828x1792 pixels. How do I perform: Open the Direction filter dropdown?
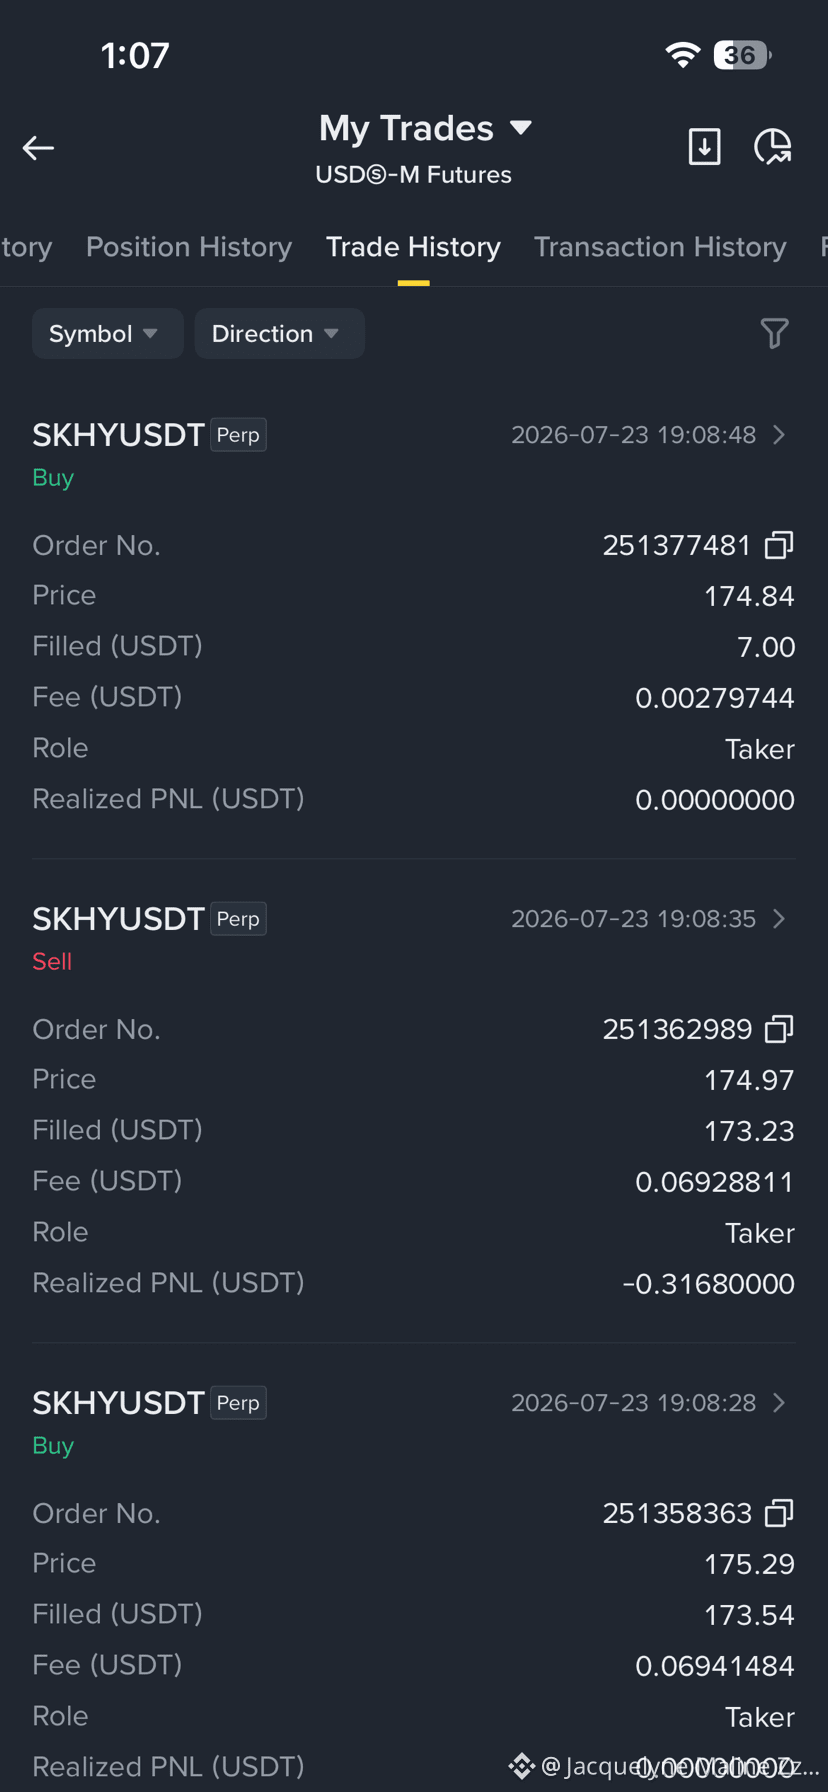coord(279,333)
